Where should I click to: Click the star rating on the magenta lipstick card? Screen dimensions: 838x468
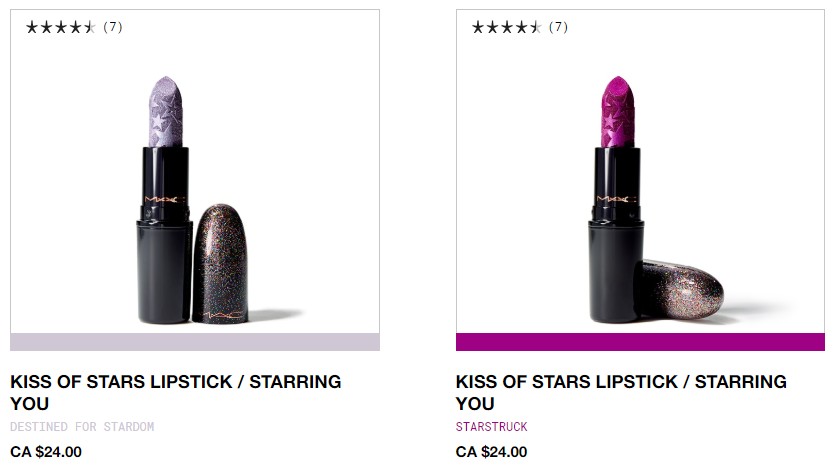(x=507, y=28)
